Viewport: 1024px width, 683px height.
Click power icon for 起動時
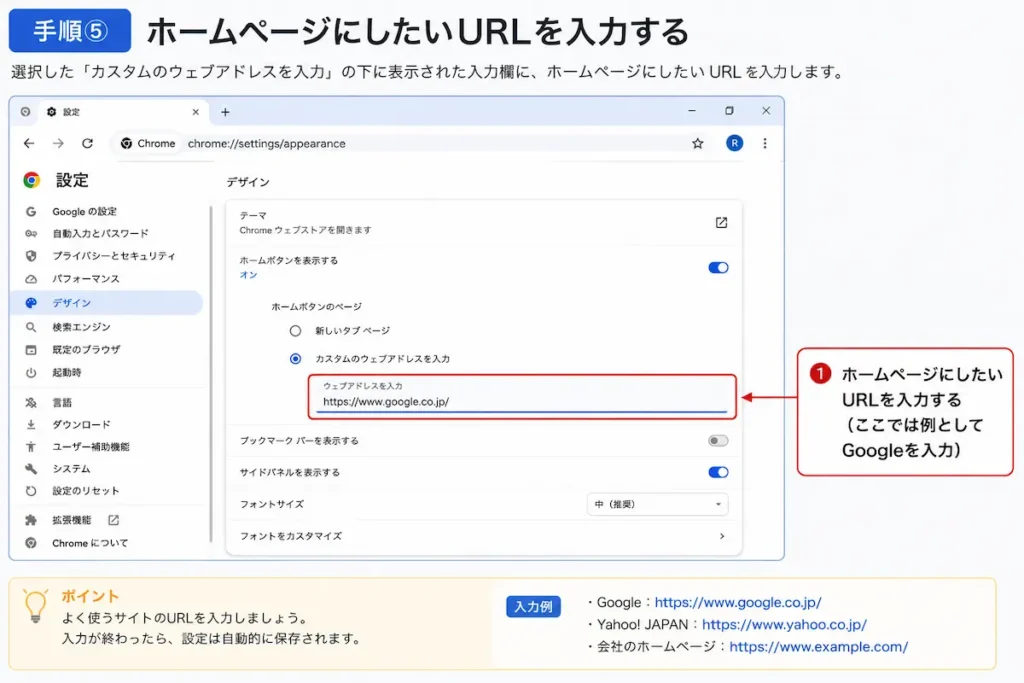click(x=31, y=373)
